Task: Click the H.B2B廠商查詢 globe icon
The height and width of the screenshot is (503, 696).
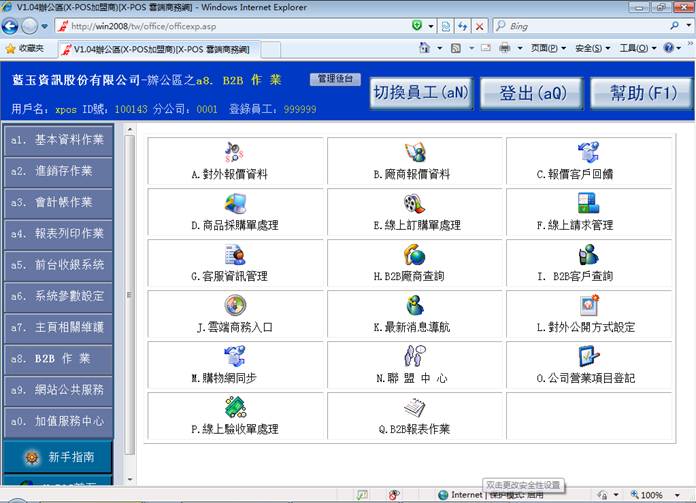Action: click(x=414, y=255)
